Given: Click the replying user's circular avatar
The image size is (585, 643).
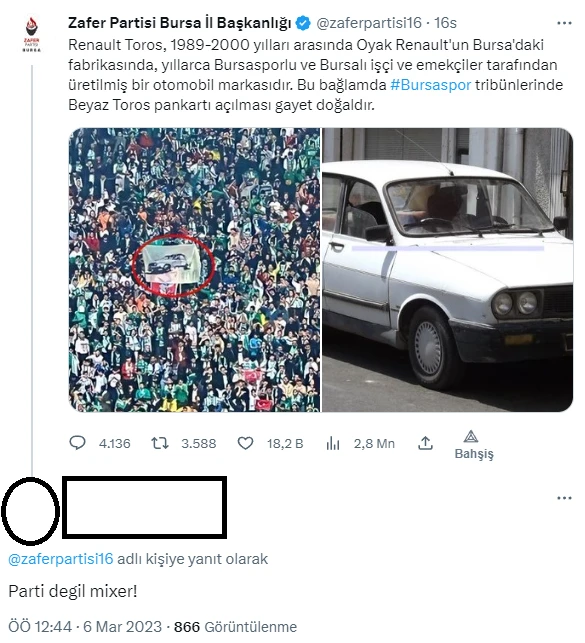Looking at the screenshot, I should [x=30, y=511].
